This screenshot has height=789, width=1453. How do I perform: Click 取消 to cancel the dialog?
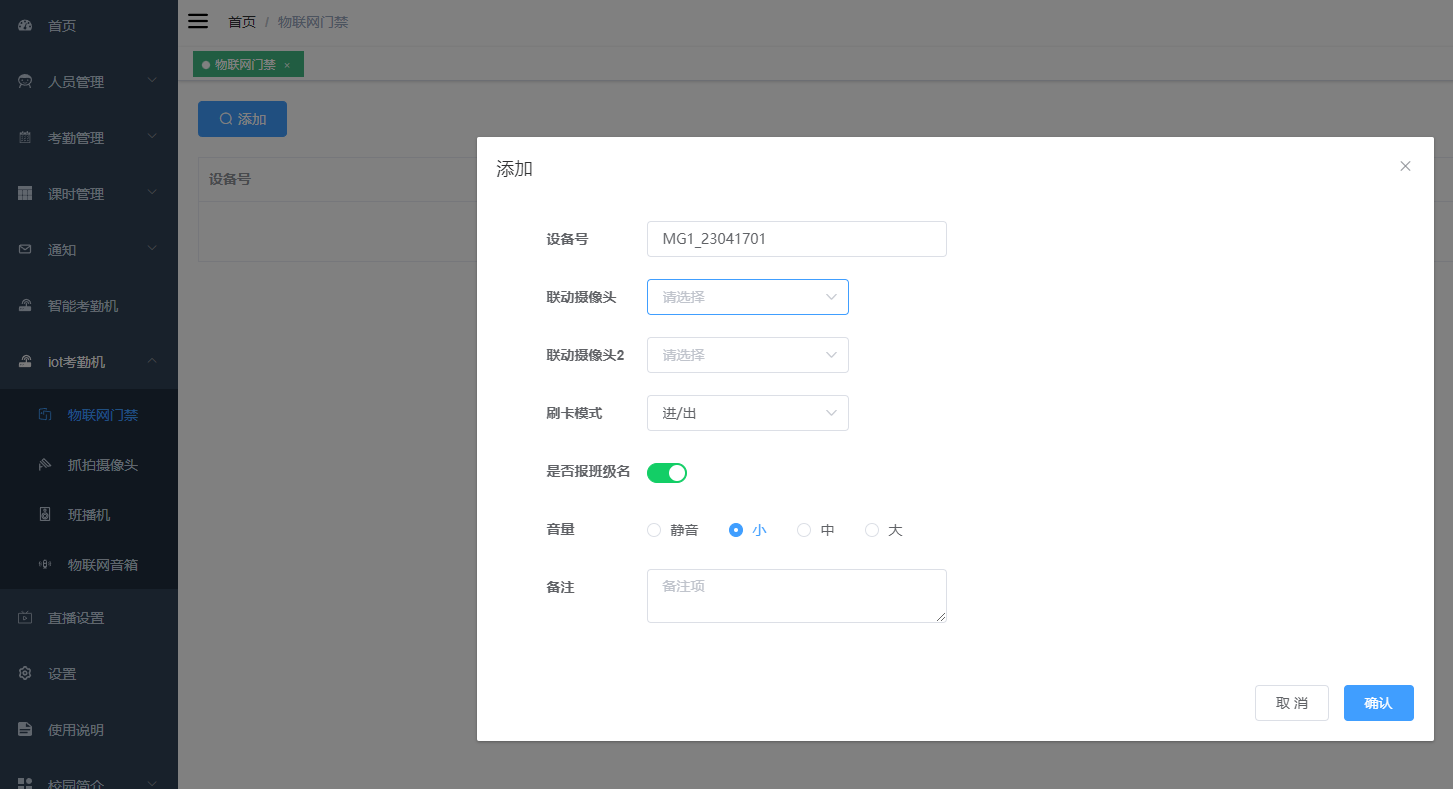pyautogui.click(x=1291, y=703)
